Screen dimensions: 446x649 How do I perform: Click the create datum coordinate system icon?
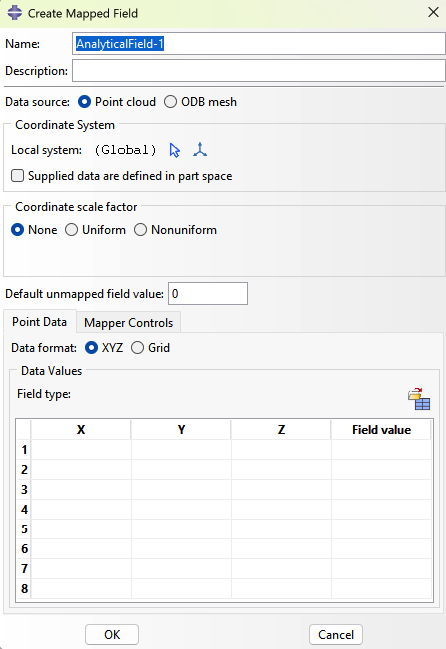coord(200,149)
